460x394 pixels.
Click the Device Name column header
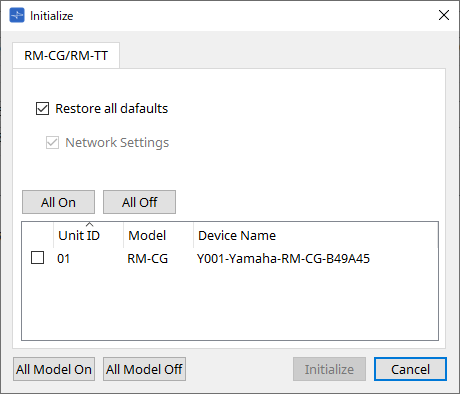[316, 235]
